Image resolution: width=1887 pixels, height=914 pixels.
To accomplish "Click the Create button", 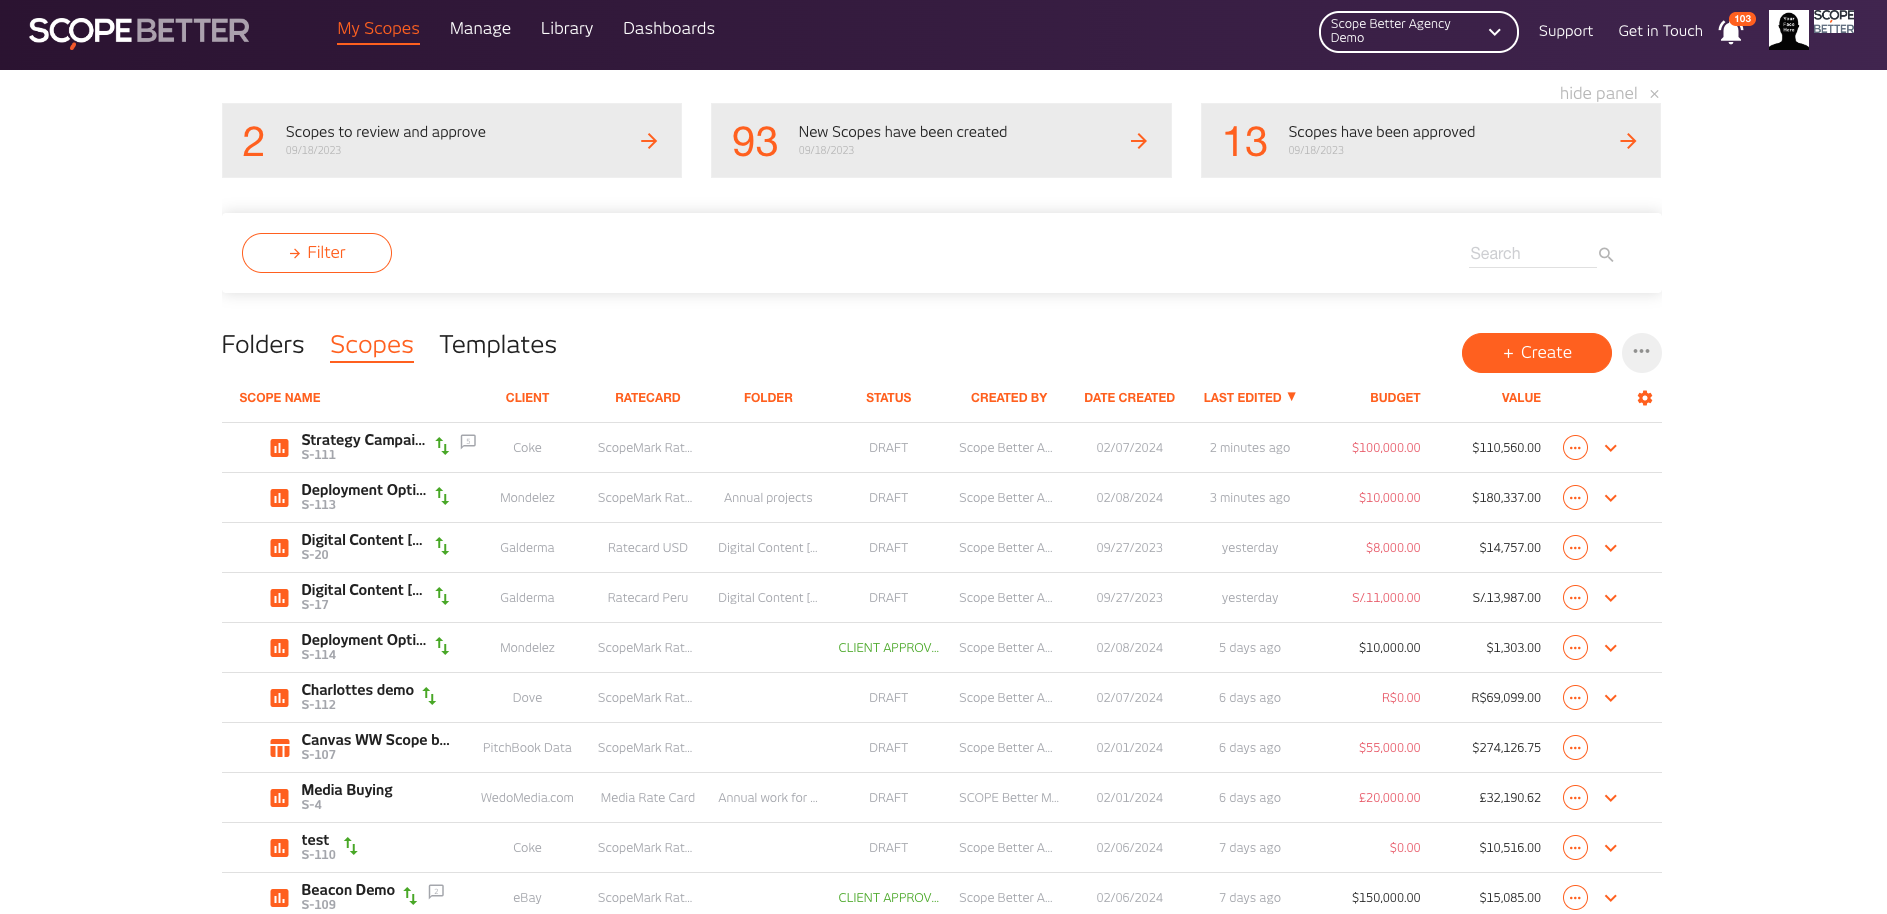I will [x=1537, y=353].
